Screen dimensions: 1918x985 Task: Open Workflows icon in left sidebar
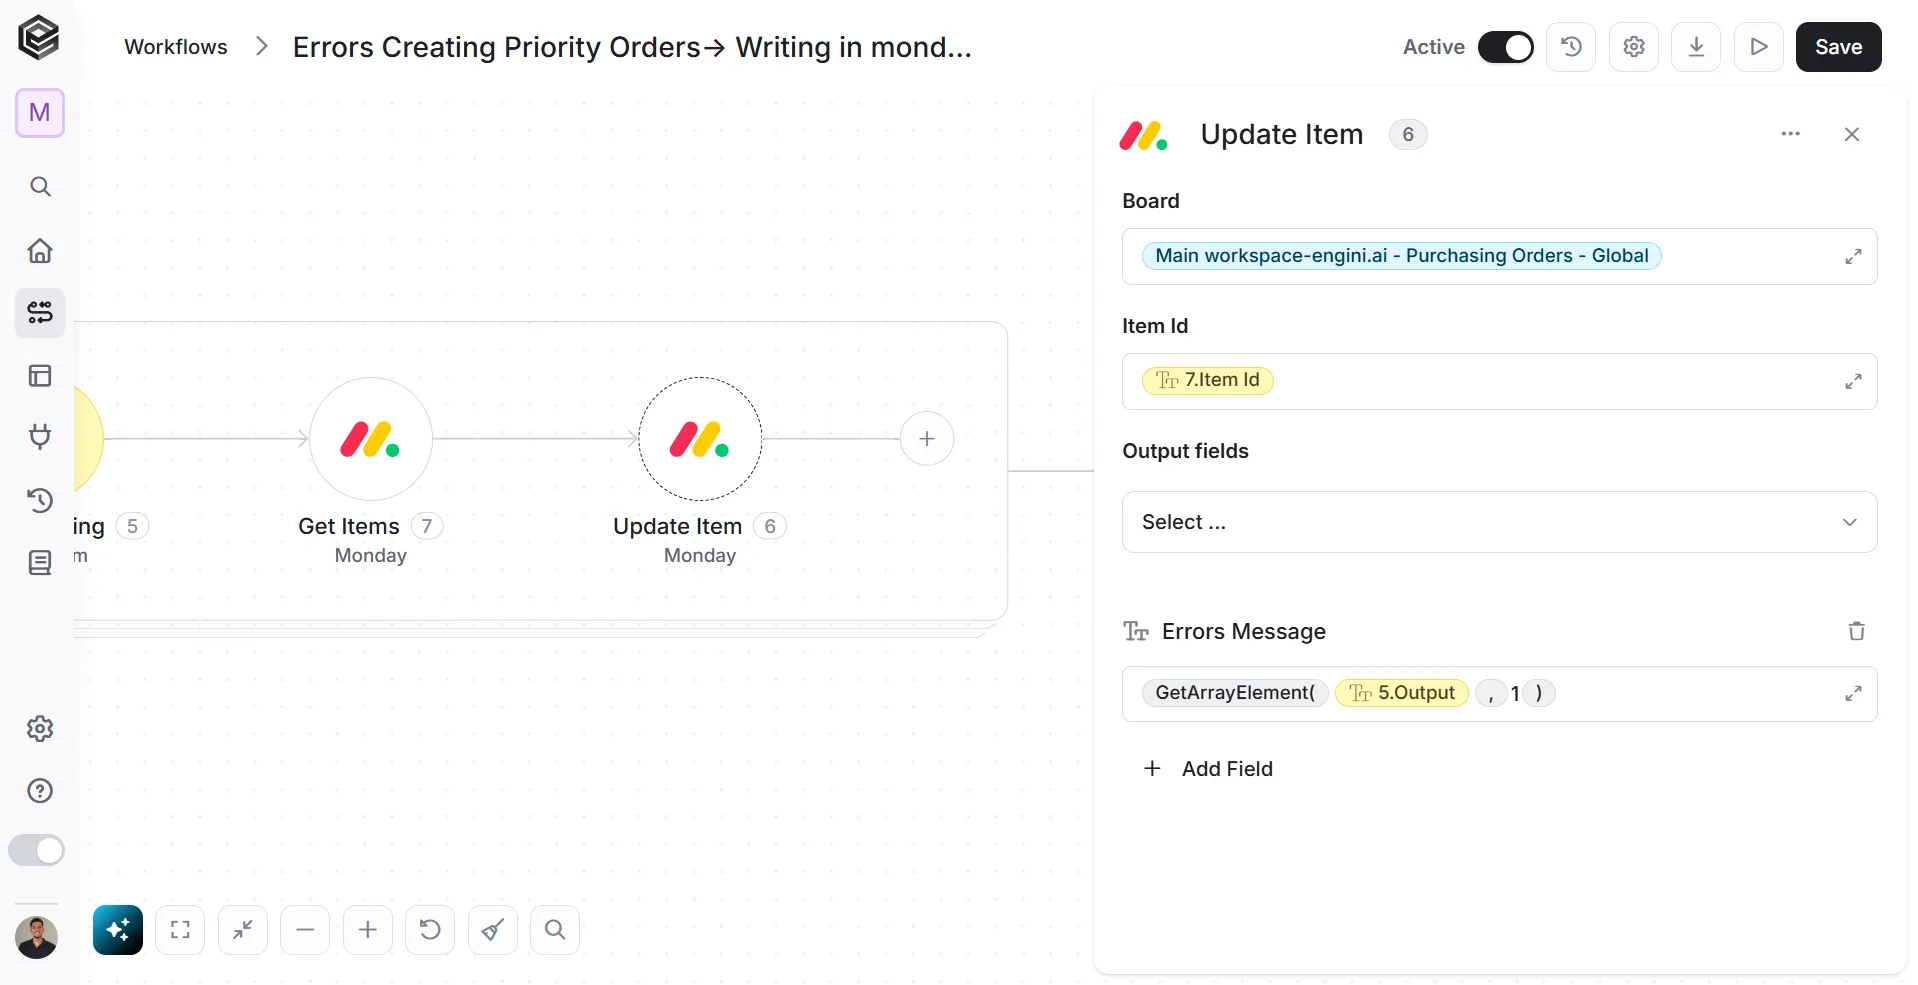tap(40, 313)
